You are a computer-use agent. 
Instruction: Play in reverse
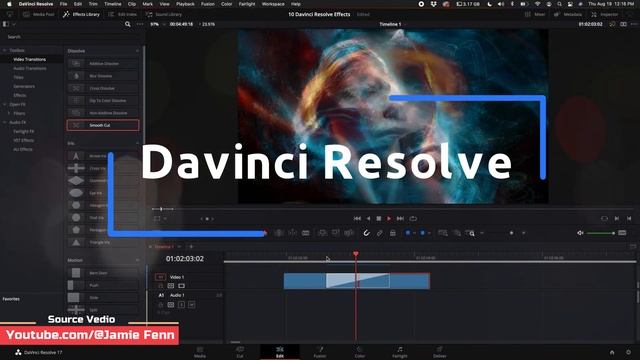[368, 219]
